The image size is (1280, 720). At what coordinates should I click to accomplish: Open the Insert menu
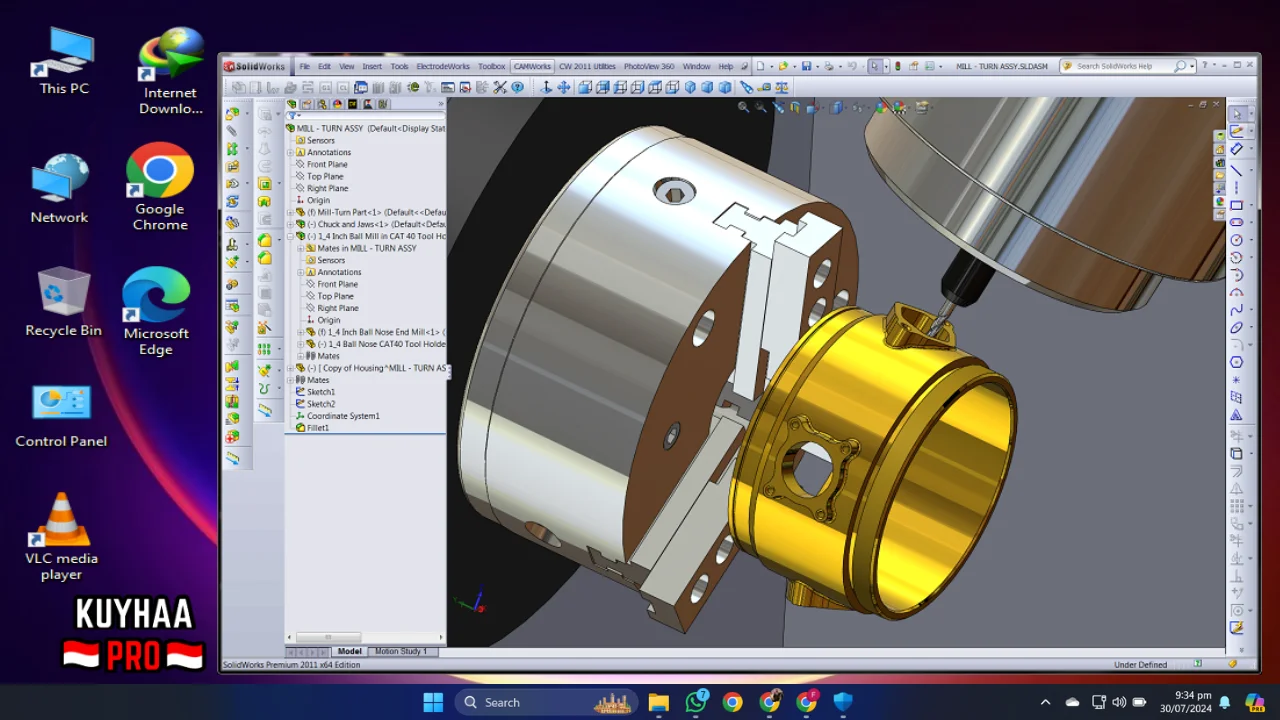click(372, 66)
